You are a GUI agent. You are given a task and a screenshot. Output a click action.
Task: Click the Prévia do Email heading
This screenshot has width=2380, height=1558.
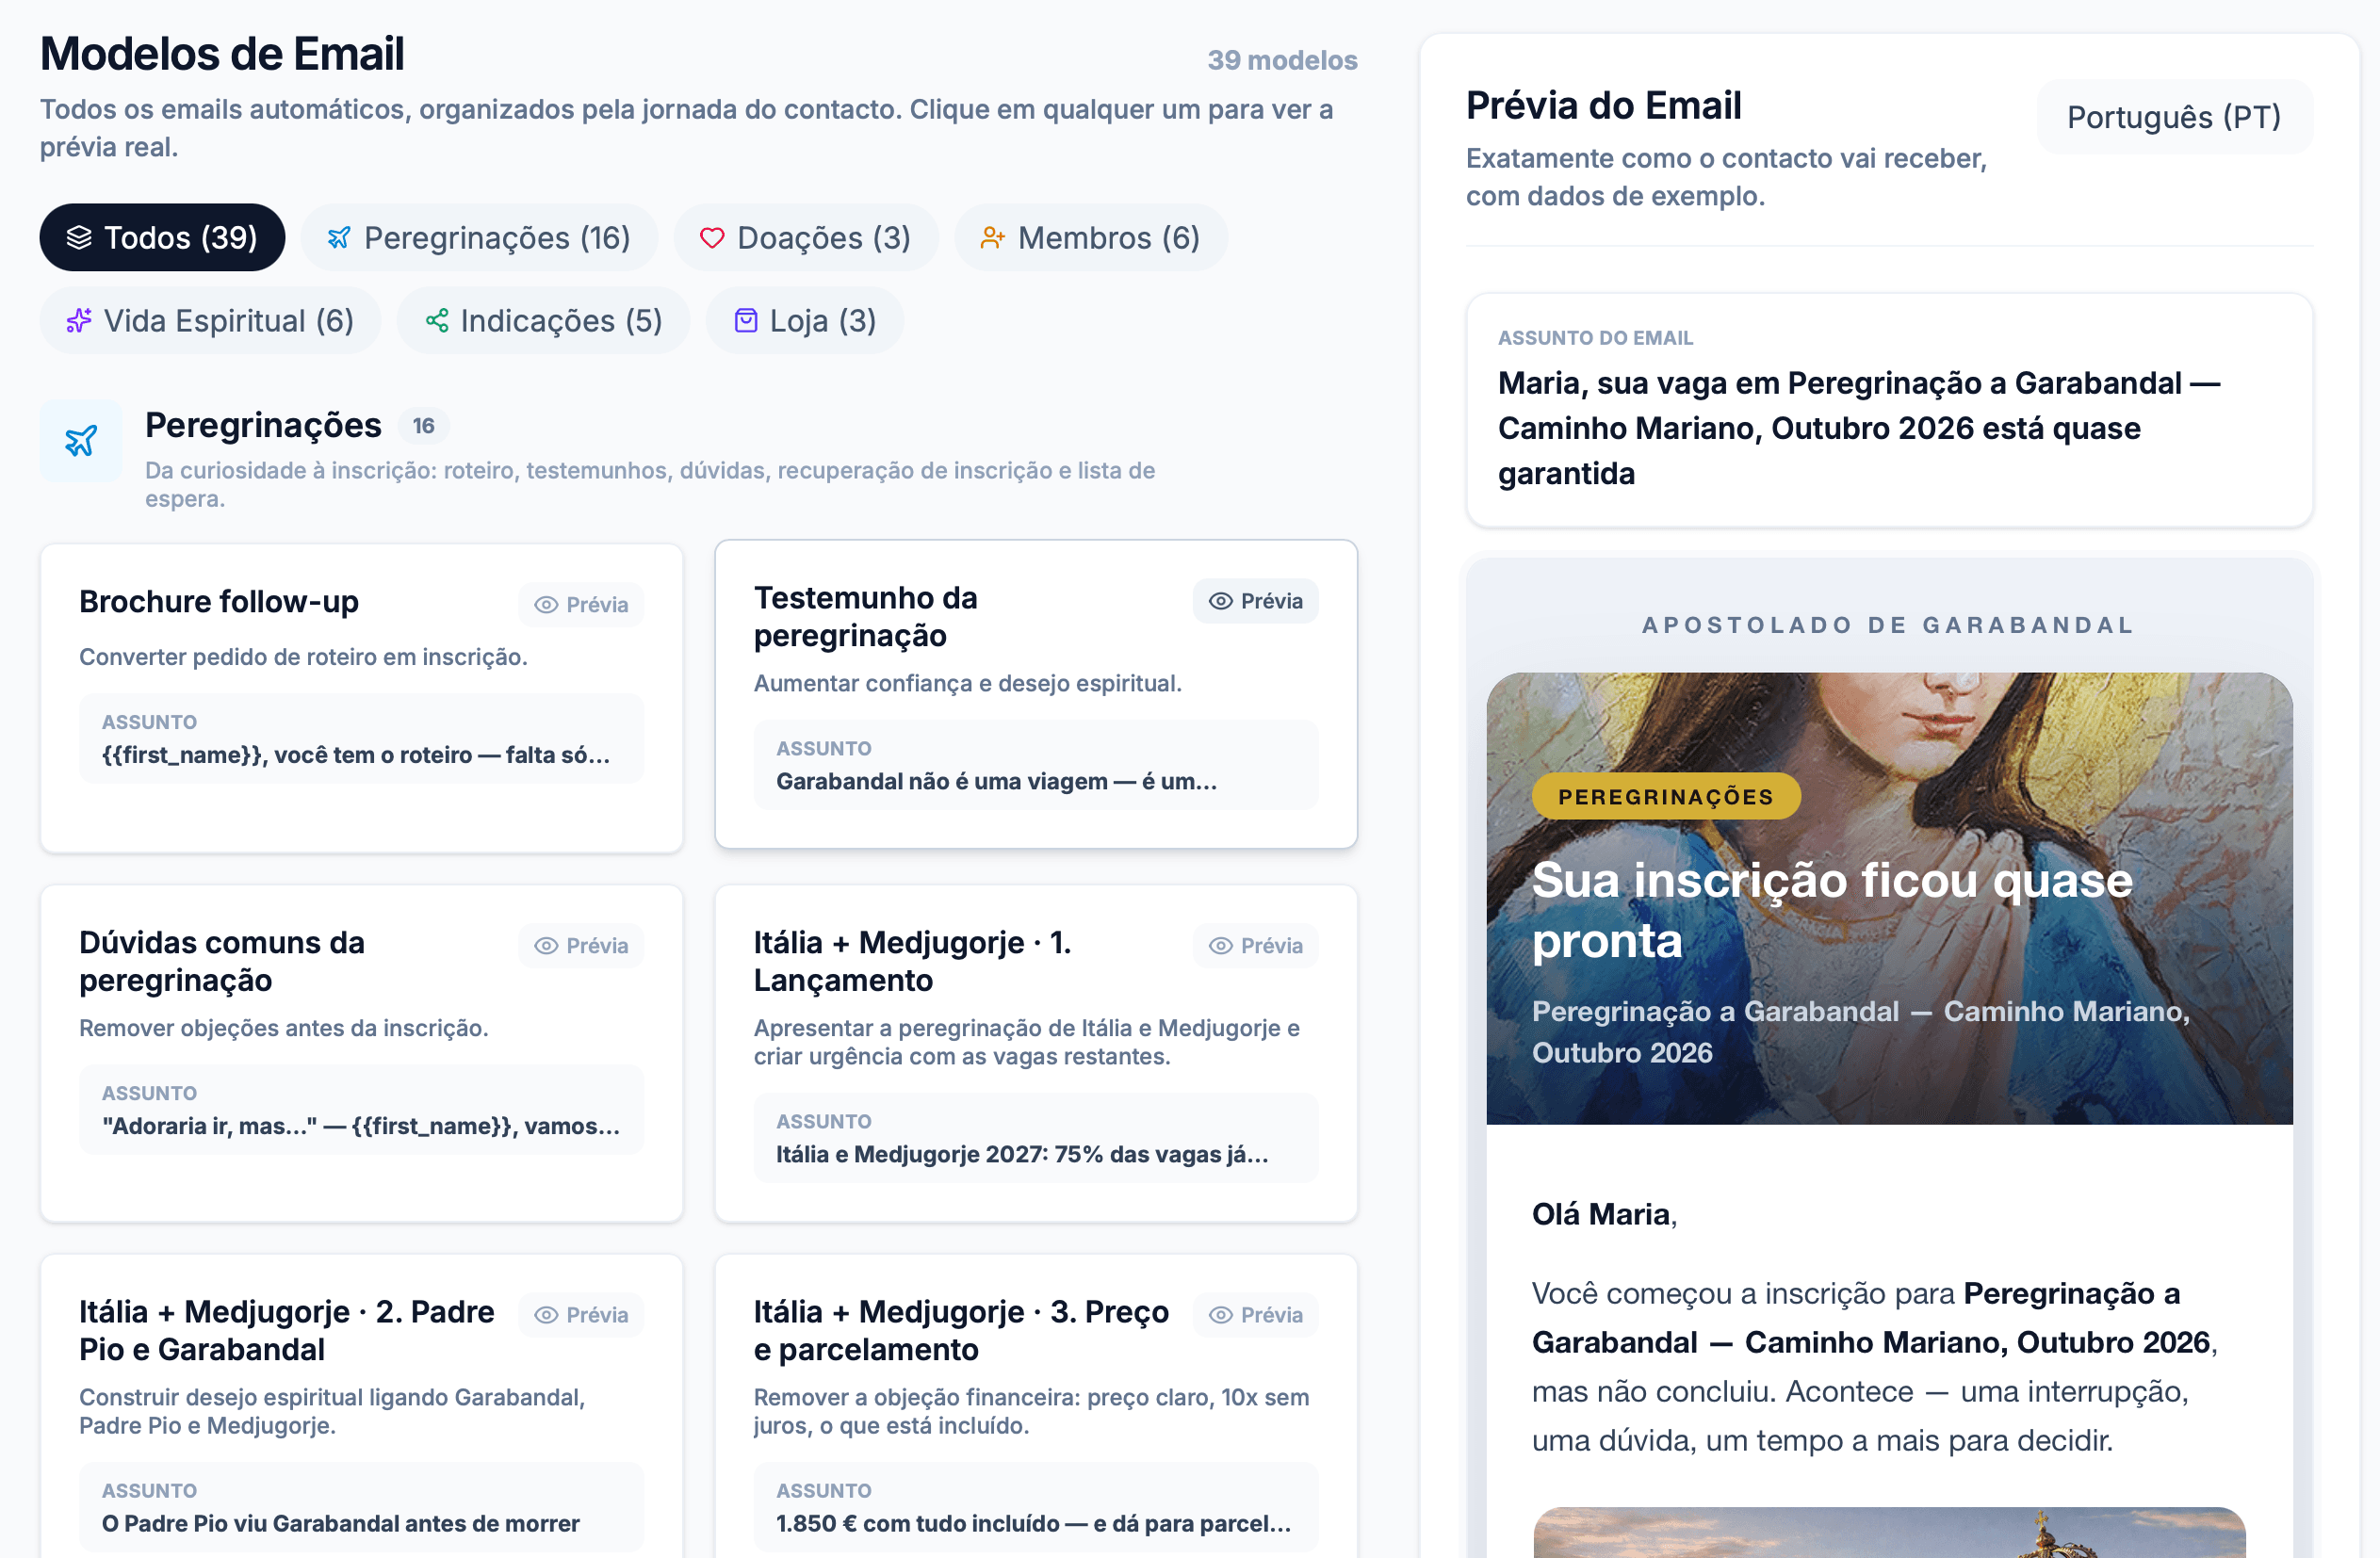coord(1604,105)
